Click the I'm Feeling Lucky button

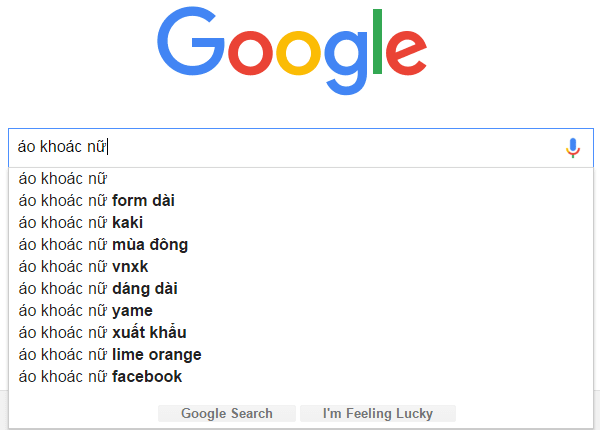(x=377, y=413)
